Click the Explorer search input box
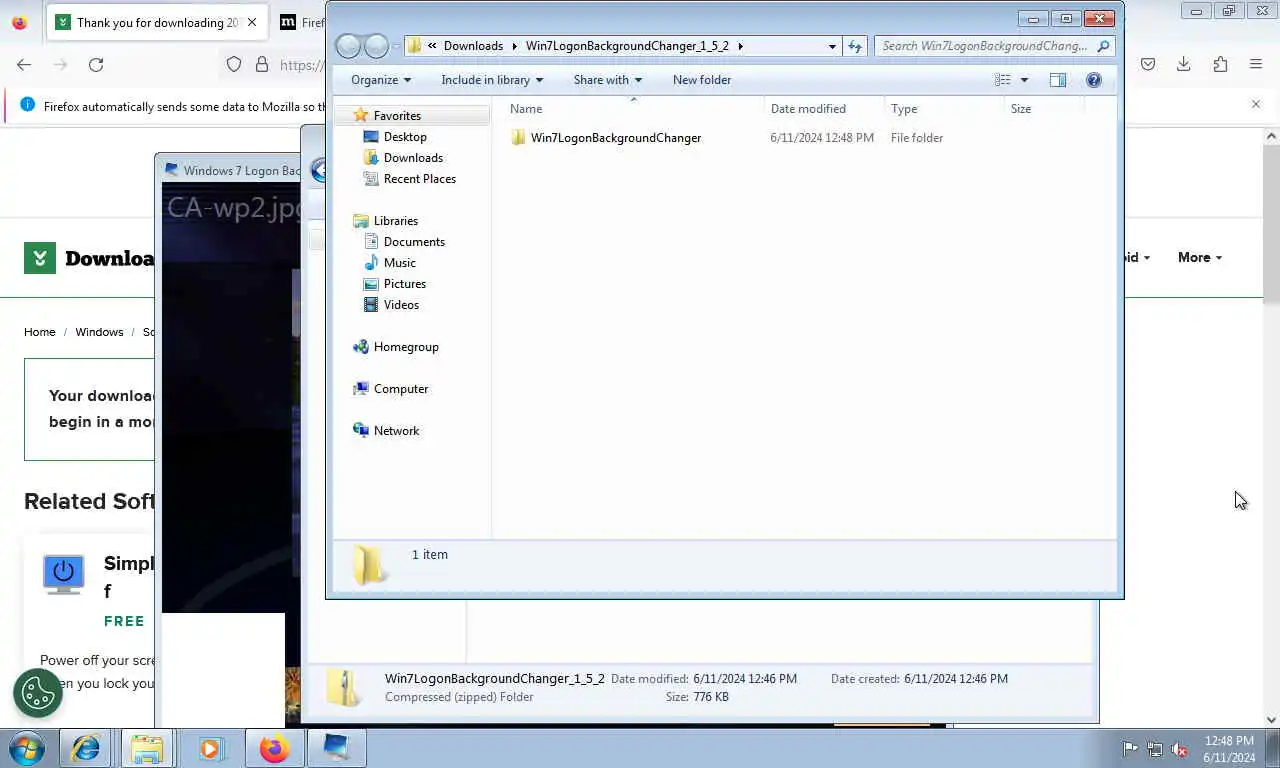Viewport: 1280px width, 768px height. tap(984, 46)
